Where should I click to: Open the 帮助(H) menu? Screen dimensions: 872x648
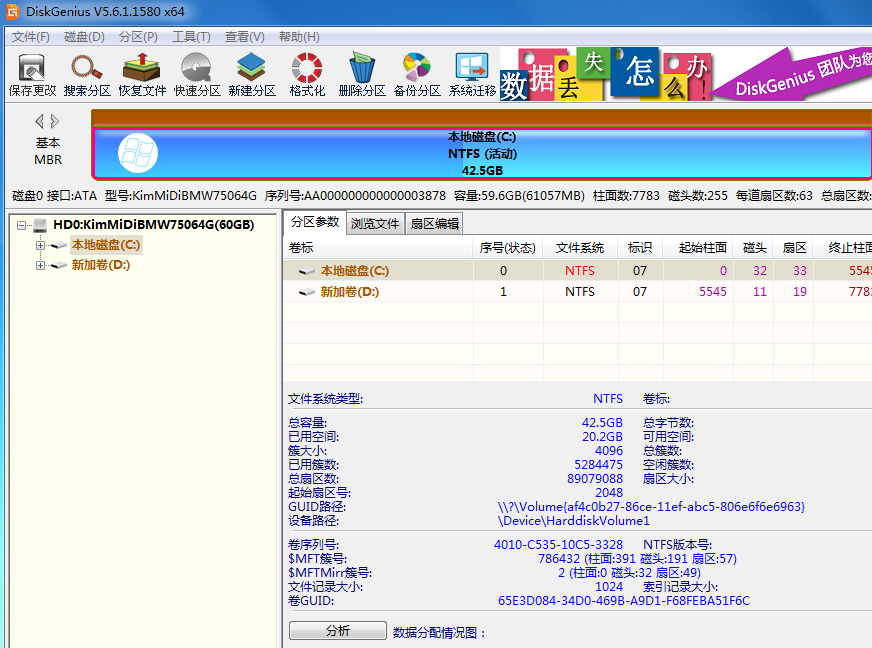coord(299,37)
